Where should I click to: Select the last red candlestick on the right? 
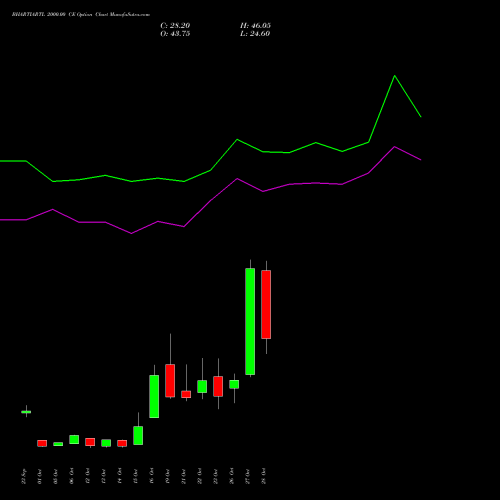click(x=266, y=304)
